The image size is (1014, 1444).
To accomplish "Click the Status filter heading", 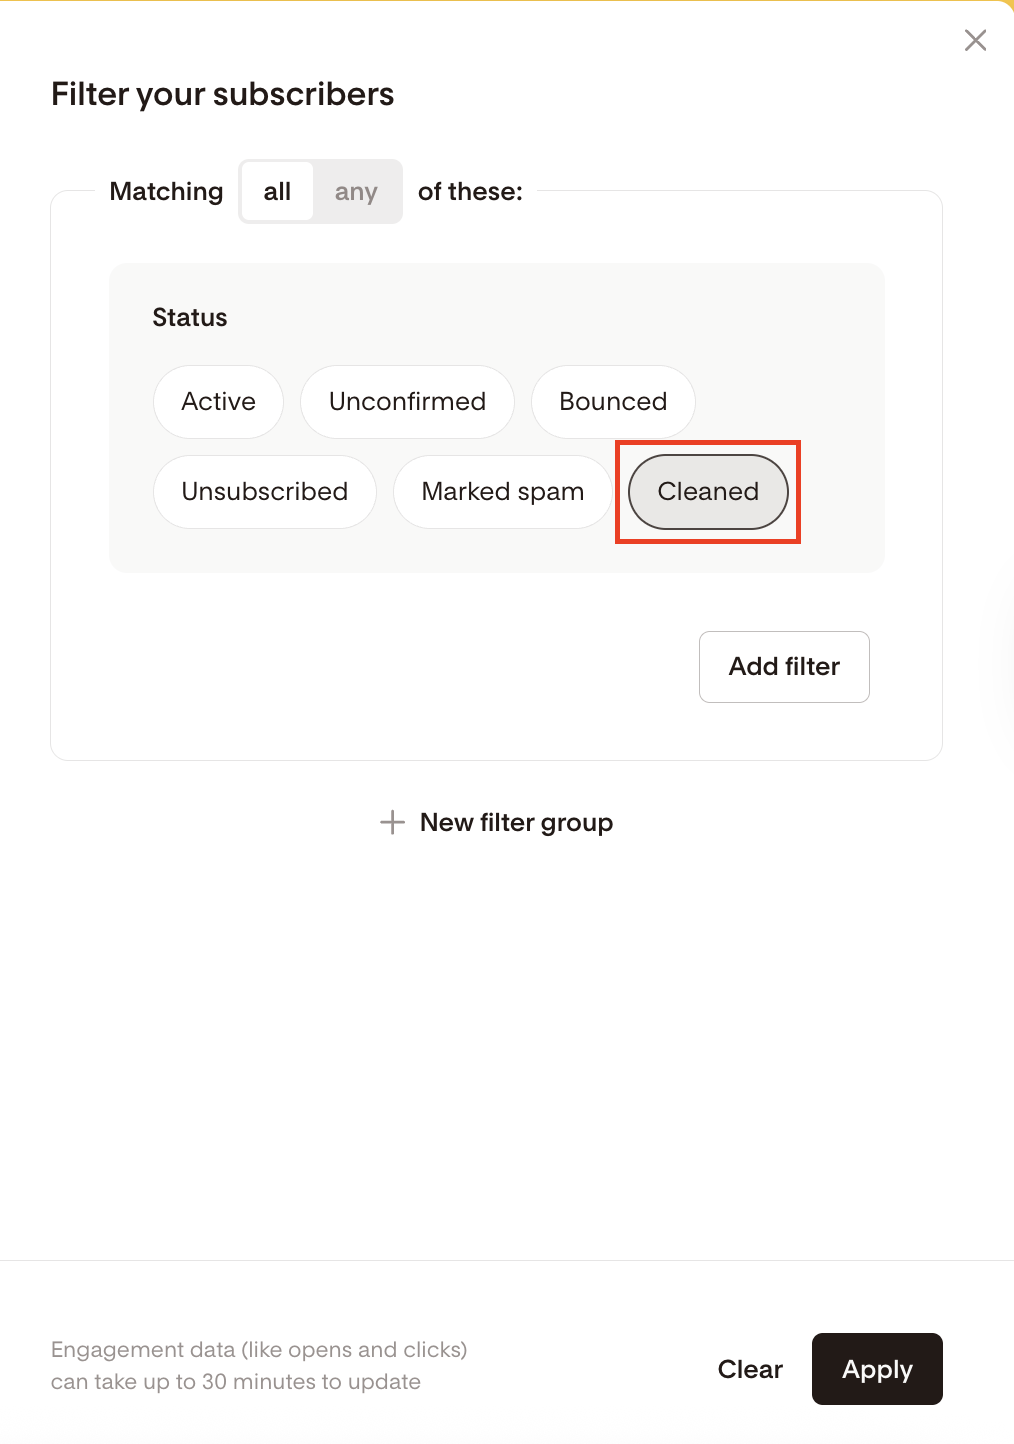I will 190,318.
